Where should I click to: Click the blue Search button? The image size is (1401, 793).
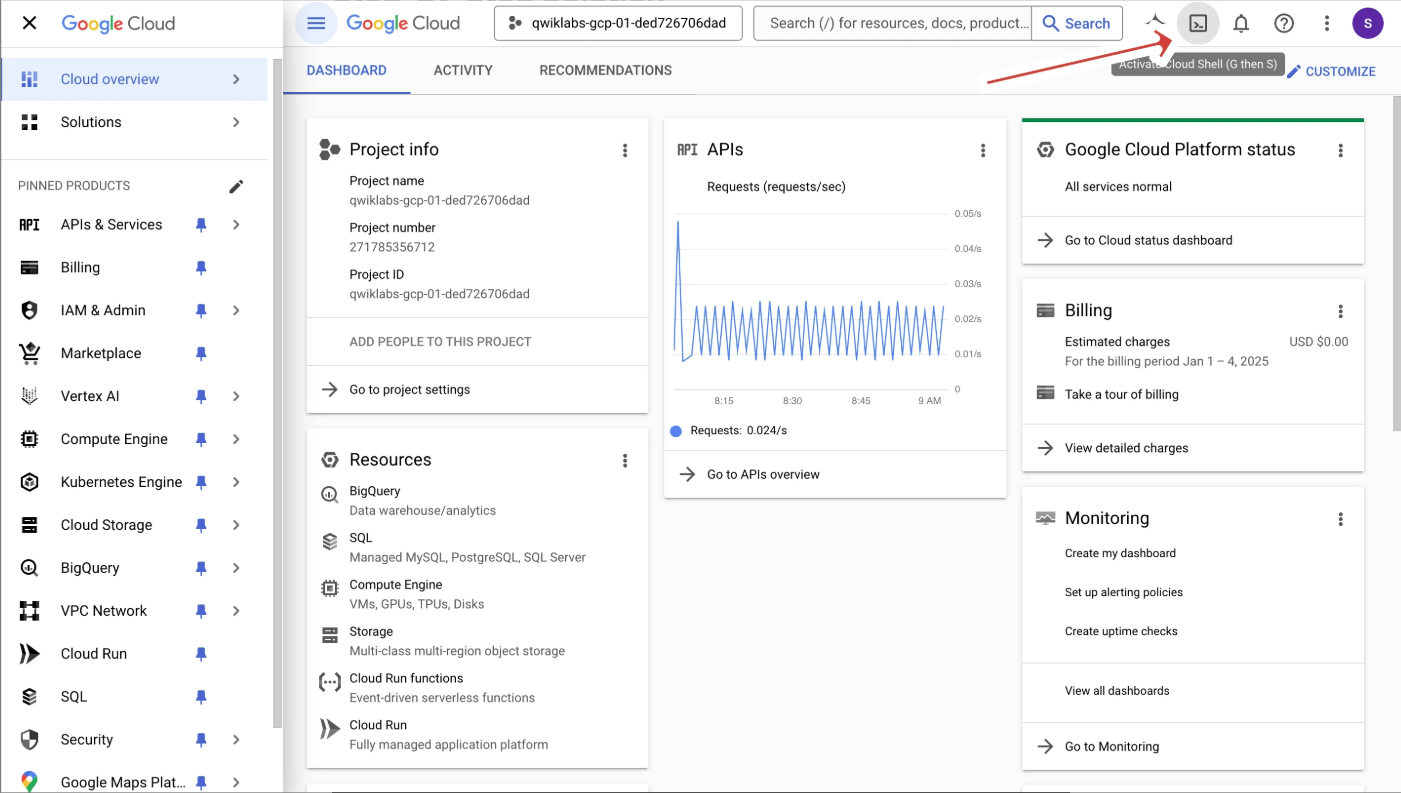(1076, 23)
